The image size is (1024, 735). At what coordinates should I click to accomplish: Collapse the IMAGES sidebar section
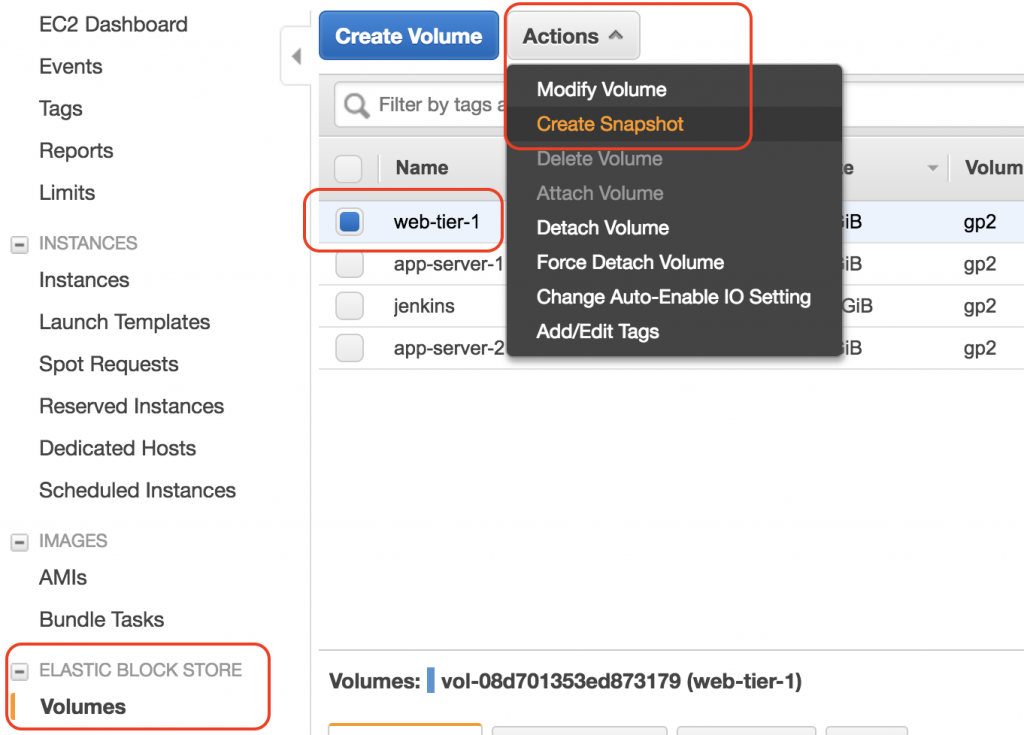click(x=22, y=540)
